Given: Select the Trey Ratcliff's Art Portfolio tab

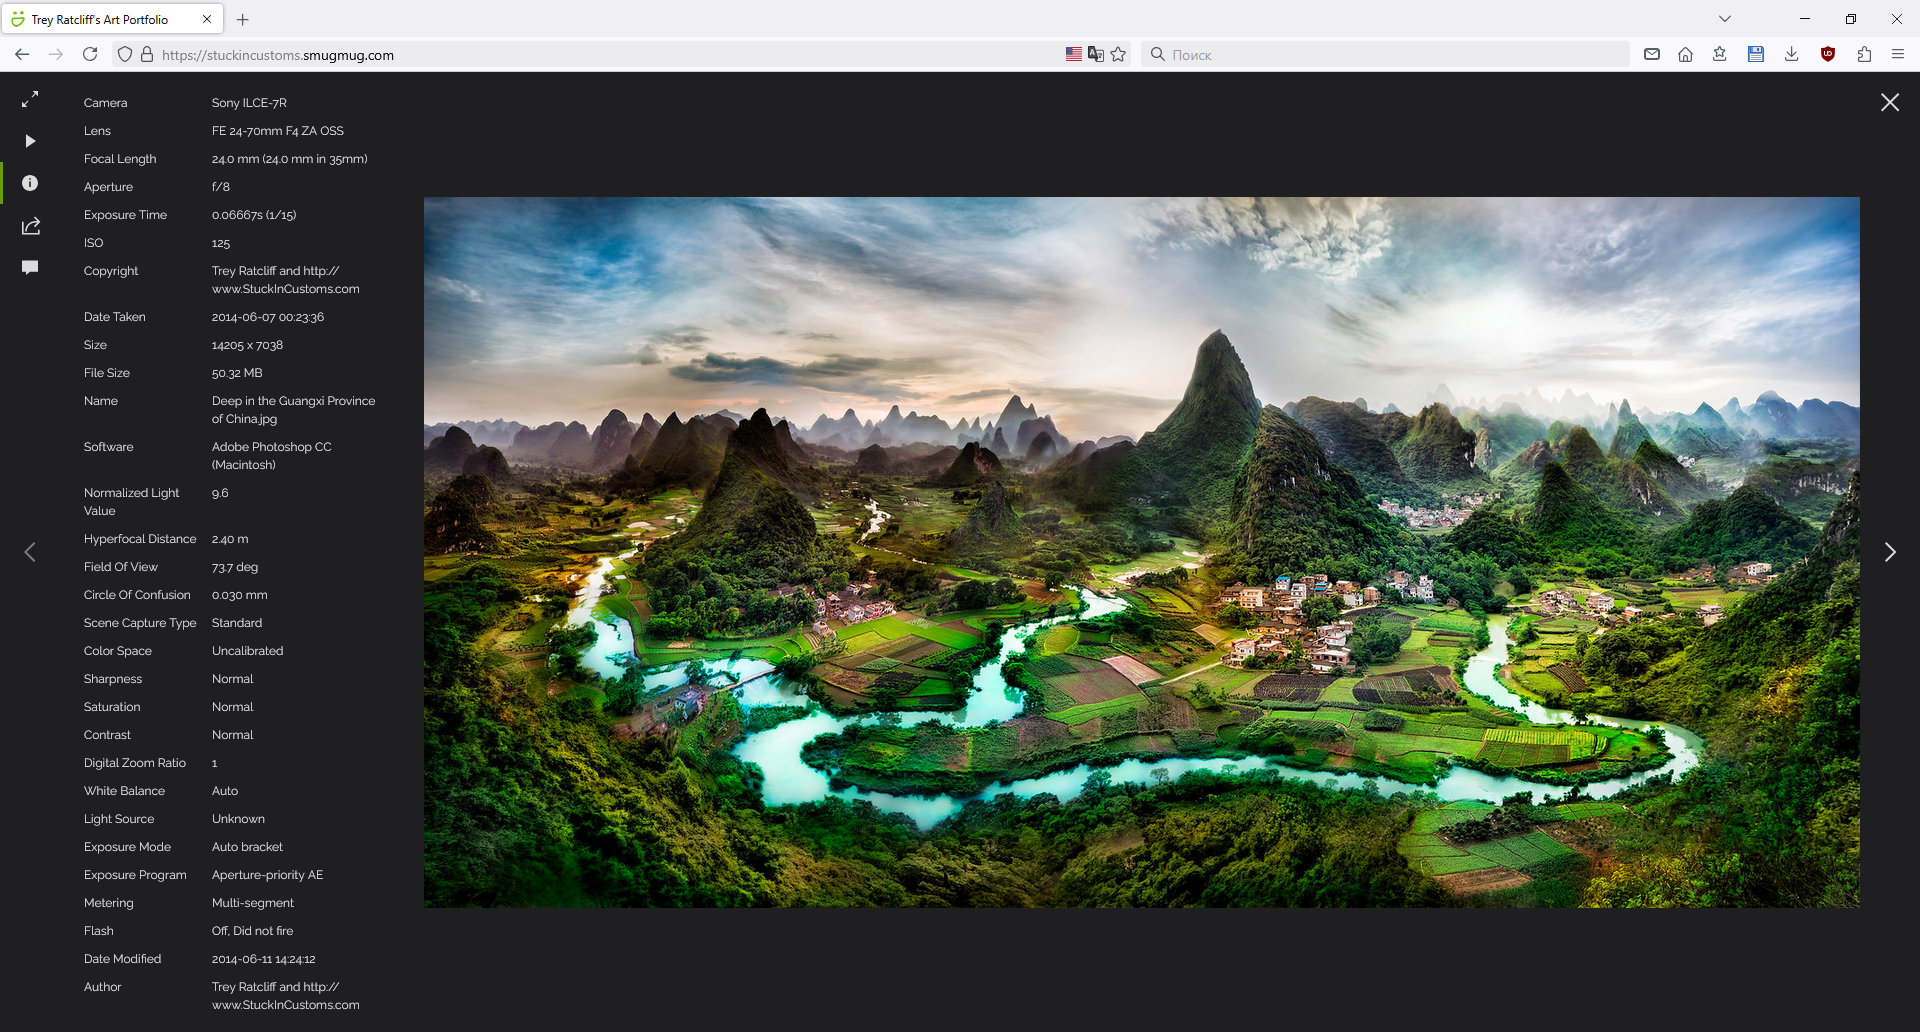Looking at the screenshot, I should coord(100,19).
